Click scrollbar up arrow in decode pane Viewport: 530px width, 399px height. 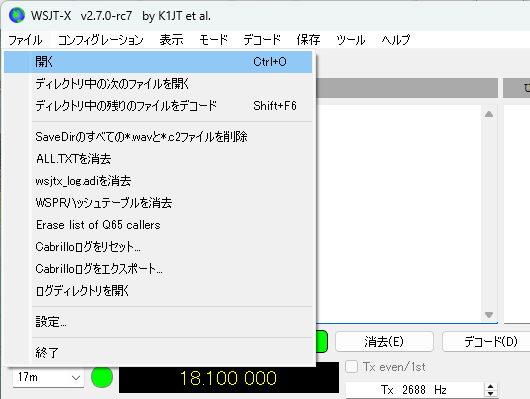(489, 114)
